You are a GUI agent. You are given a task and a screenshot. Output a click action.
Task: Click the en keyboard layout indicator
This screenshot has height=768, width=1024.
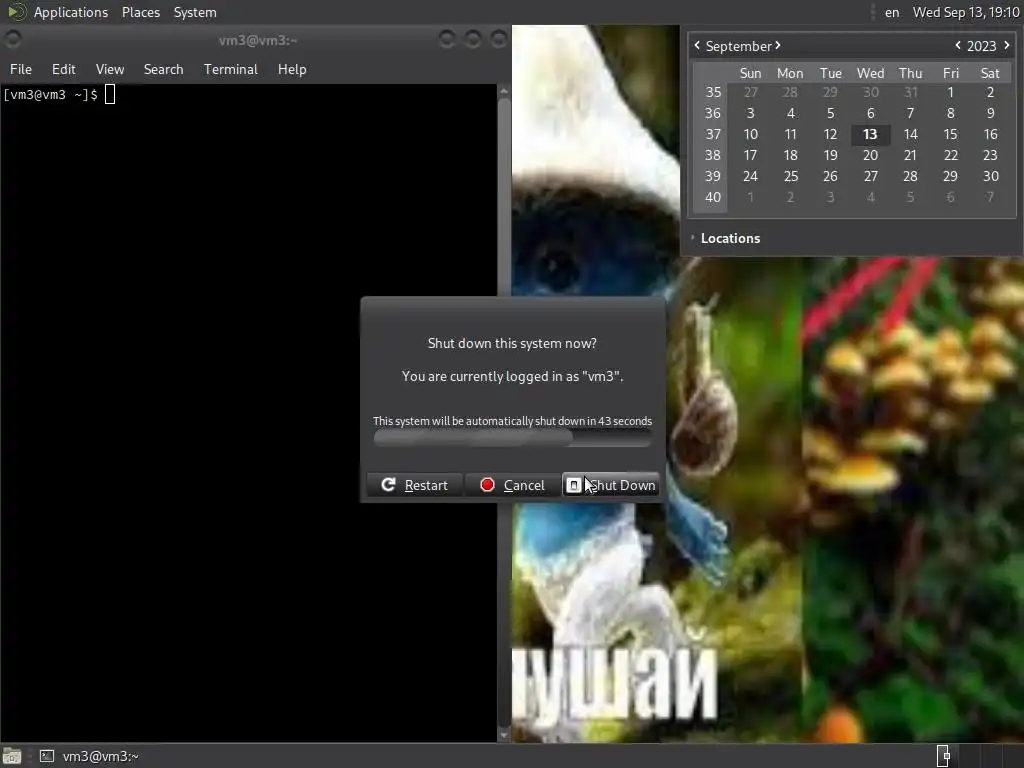[x=892, y=12]
